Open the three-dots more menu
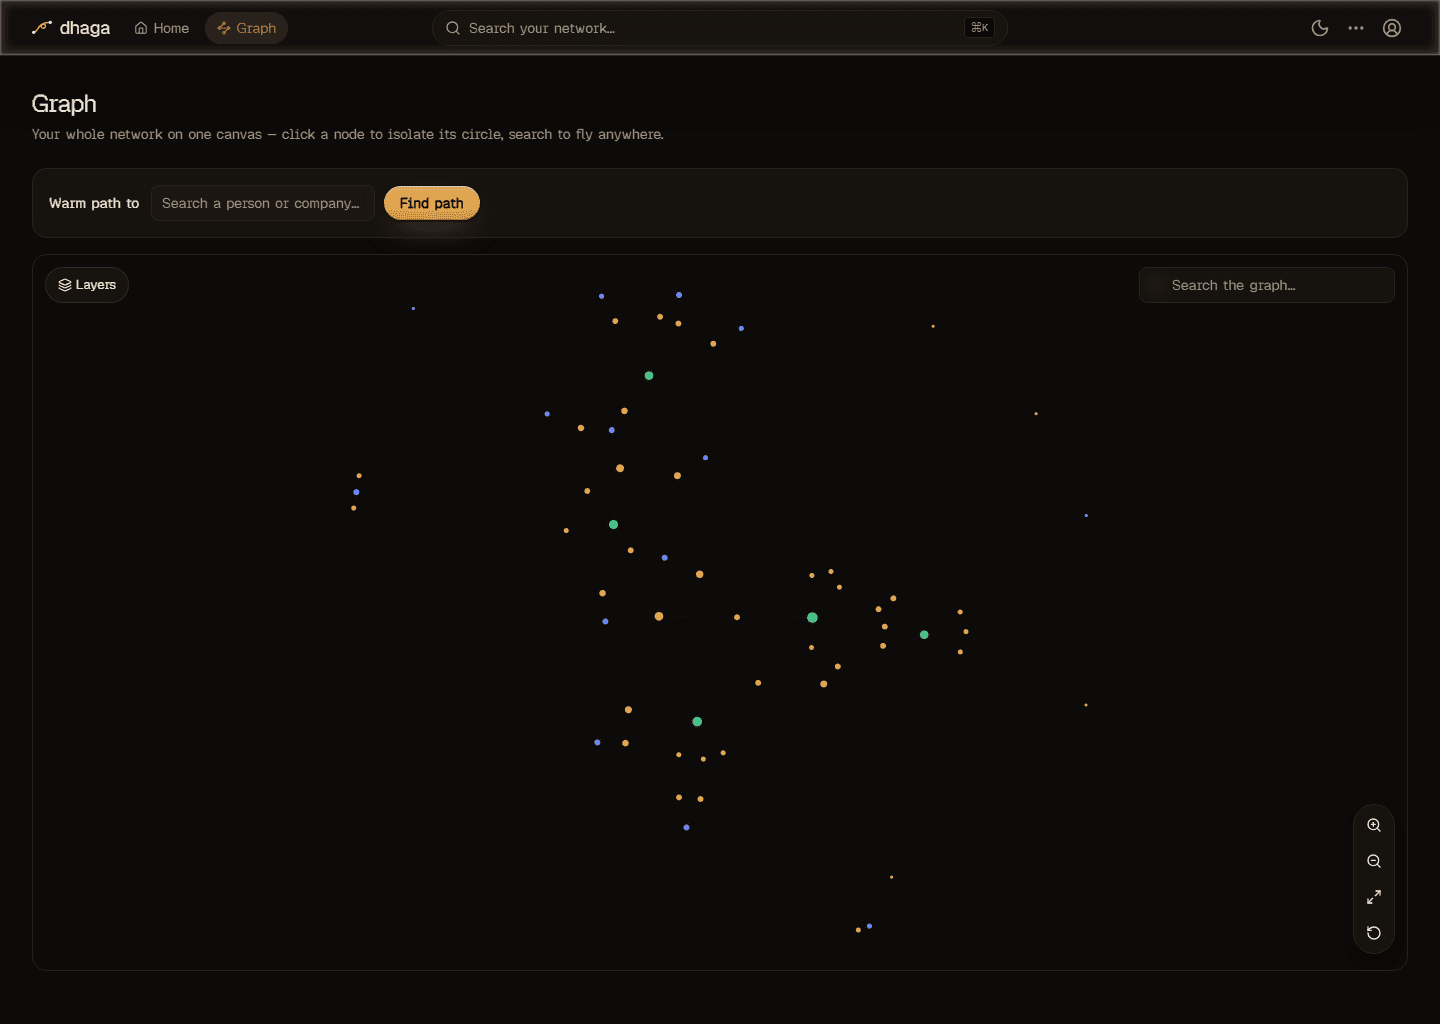 [1356, 28]
